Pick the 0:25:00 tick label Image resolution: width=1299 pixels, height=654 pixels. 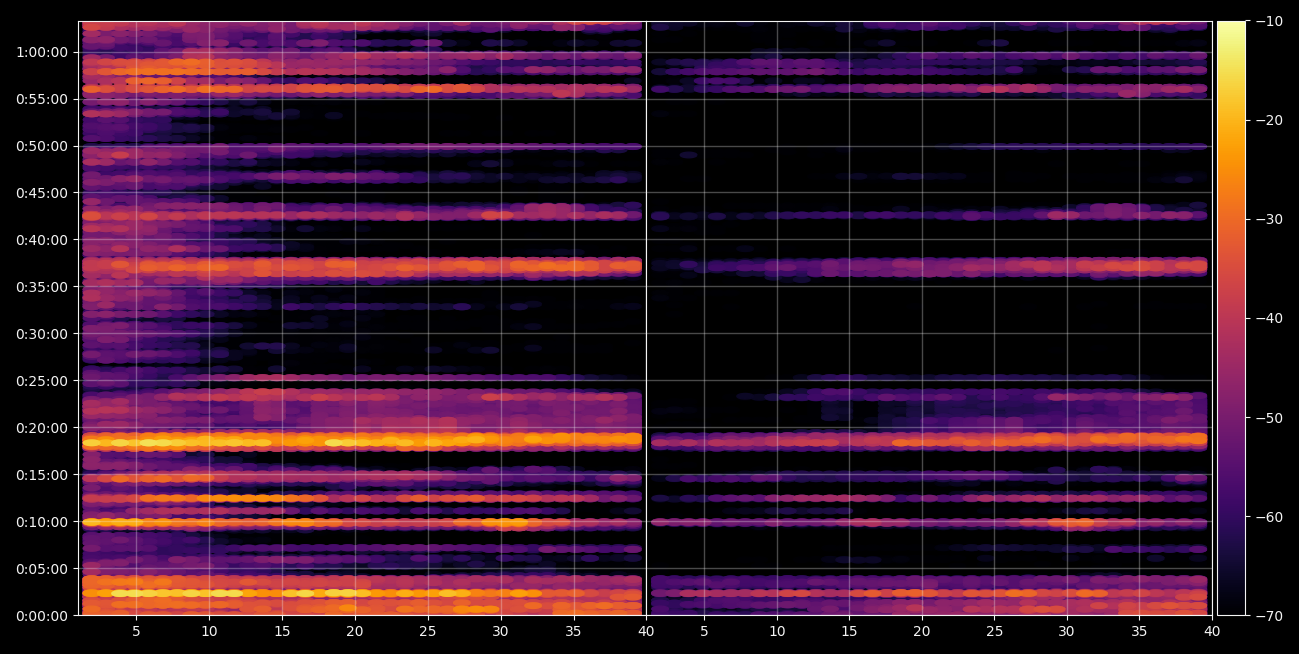pyautogui.click(x=41, y=380)
